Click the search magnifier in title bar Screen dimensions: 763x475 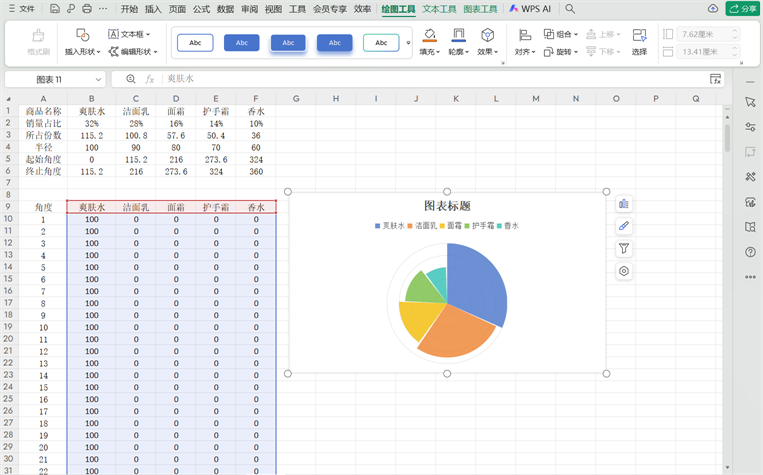(x=570, y=8)
